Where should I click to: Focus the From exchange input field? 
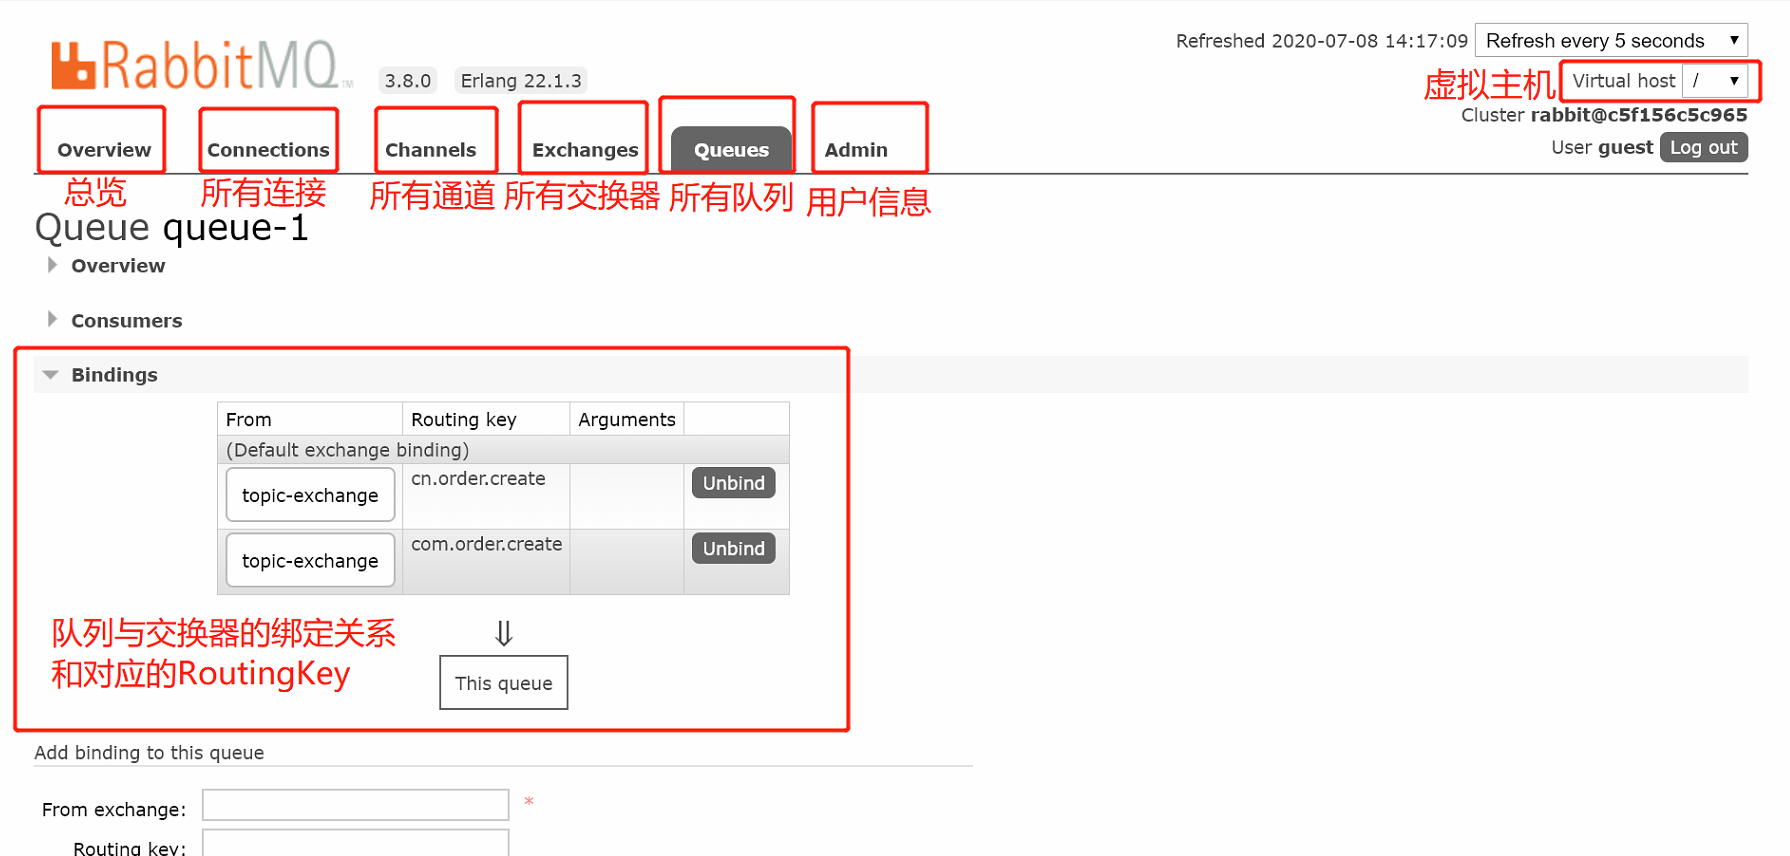(x=356, y=805)
